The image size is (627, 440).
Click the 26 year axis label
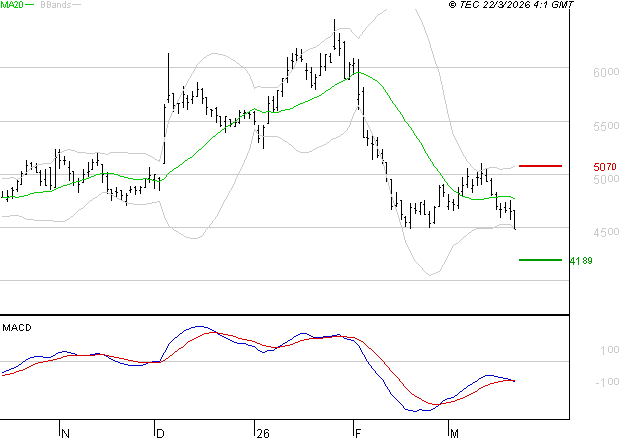[x=263, y=434]
